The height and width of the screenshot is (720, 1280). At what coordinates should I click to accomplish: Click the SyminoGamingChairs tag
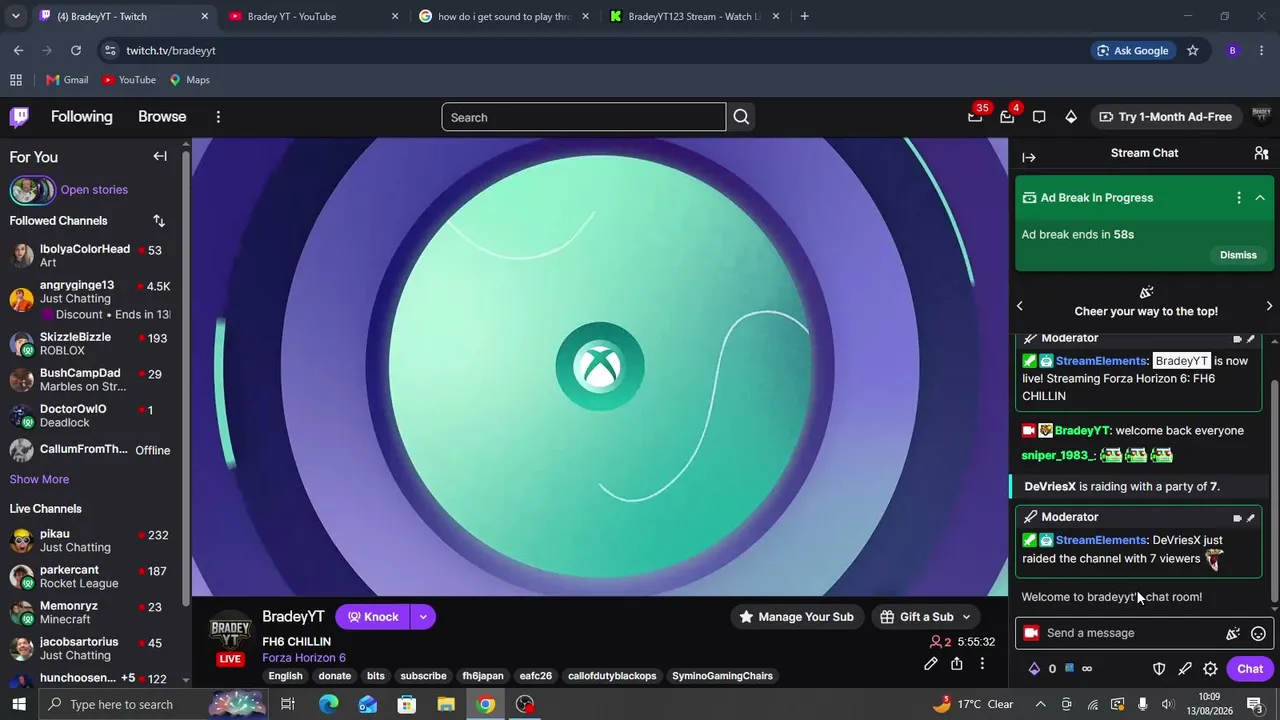[x=722, y=676]
